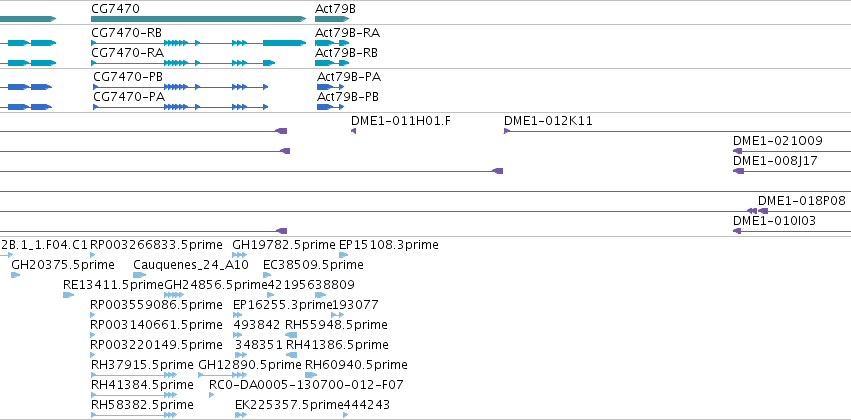The width and height of the screenshot is (851, 420).
Task: Click the DME1-010I03 clone label
Action: click(774, 221)
